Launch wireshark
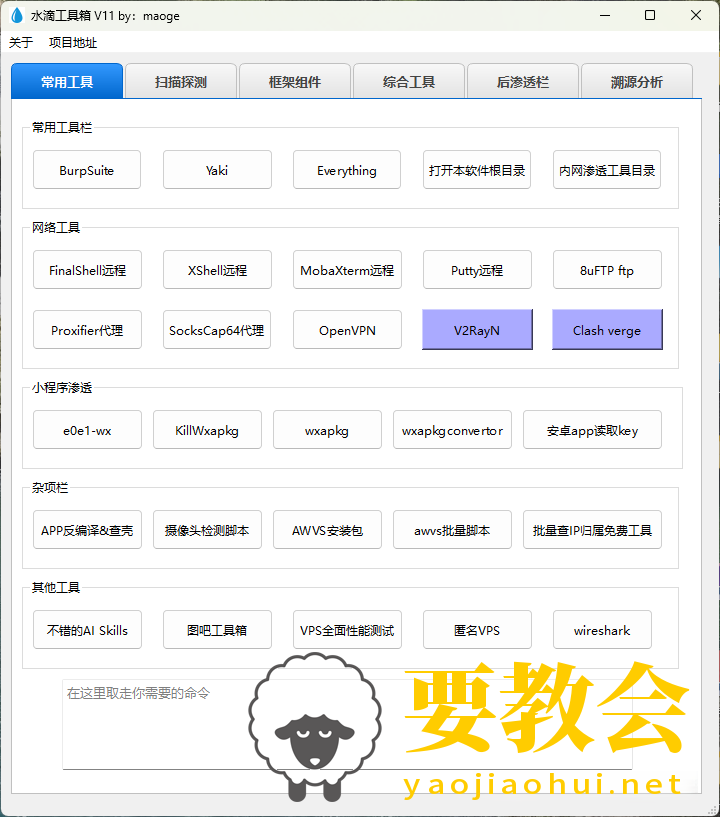The image size is (720, 817). (602, 630)
